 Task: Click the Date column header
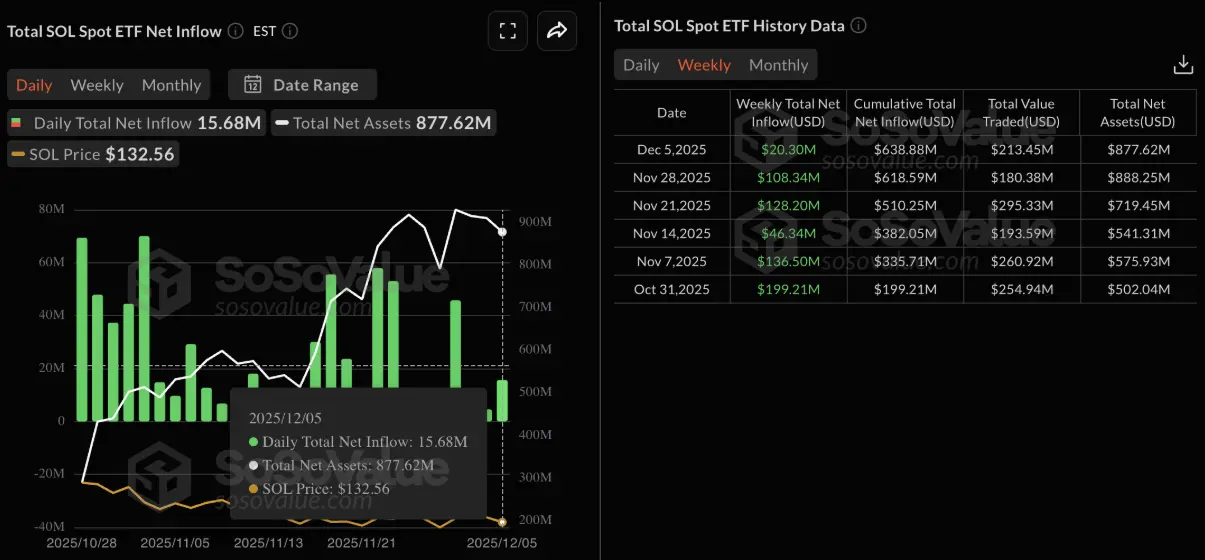(672, 113)
